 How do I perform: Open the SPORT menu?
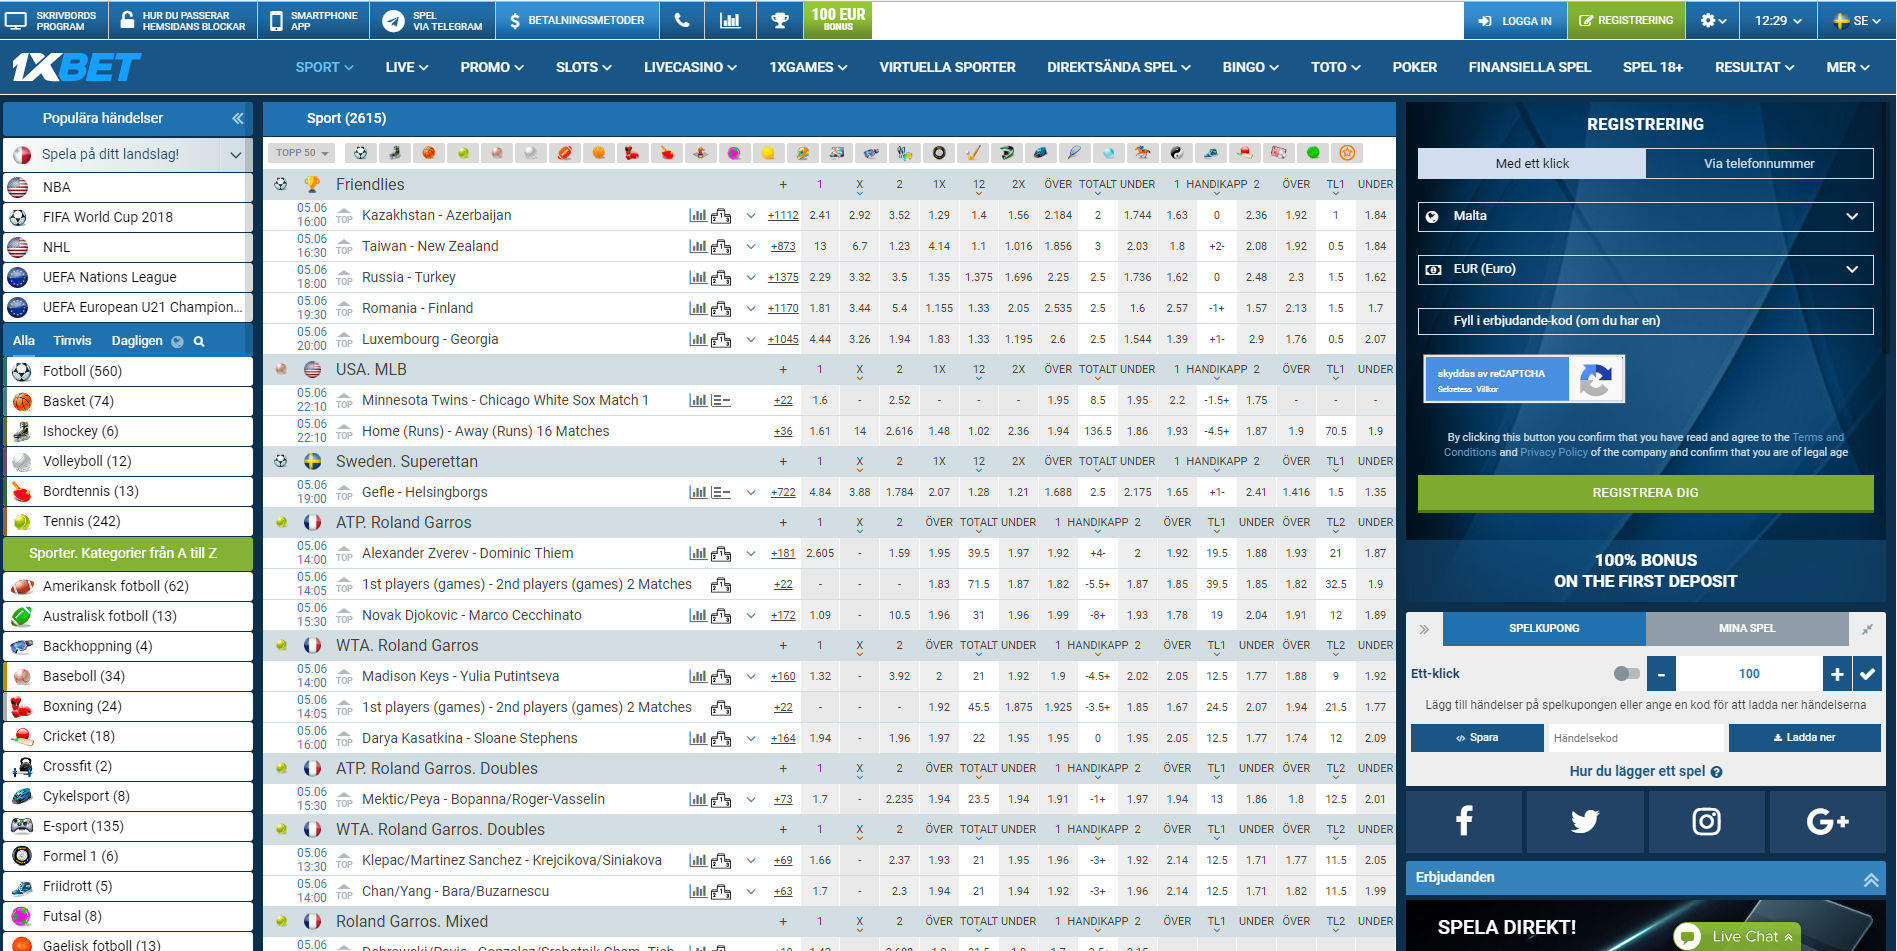click(324, 67)
